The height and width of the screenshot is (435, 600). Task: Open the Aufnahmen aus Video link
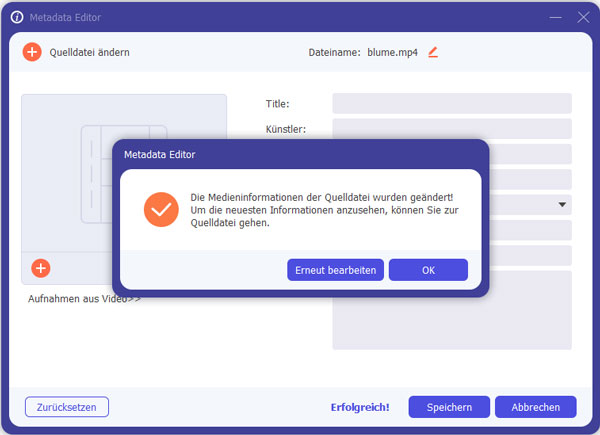click(84, 298)
